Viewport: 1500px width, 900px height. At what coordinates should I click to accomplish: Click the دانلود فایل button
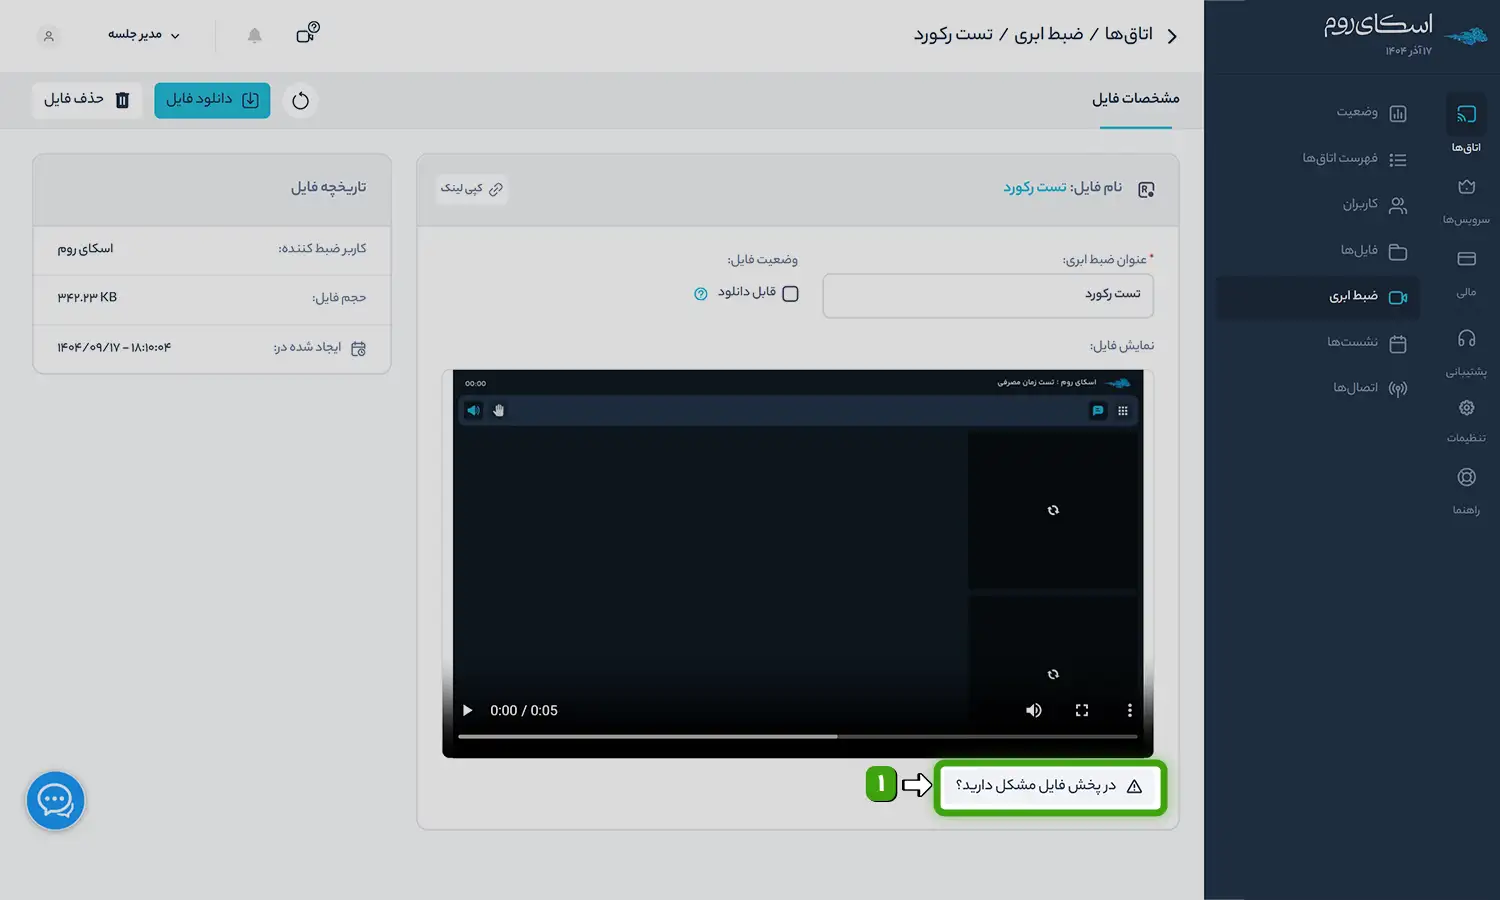pyautogui.click(x=212, y=100)
